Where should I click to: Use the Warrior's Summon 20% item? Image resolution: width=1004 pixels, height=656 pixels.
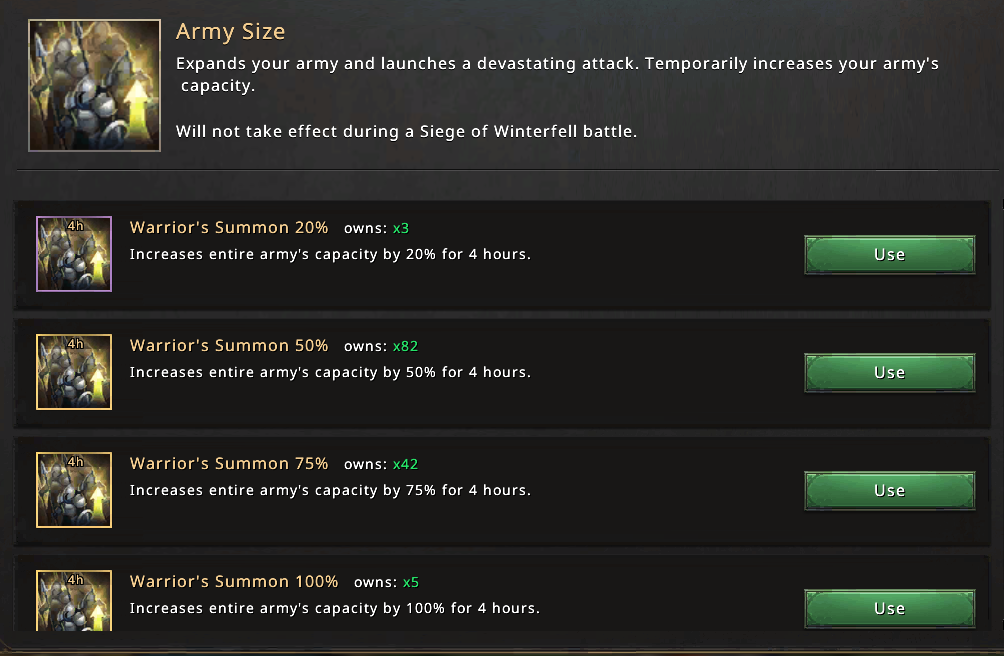point(889,254)
